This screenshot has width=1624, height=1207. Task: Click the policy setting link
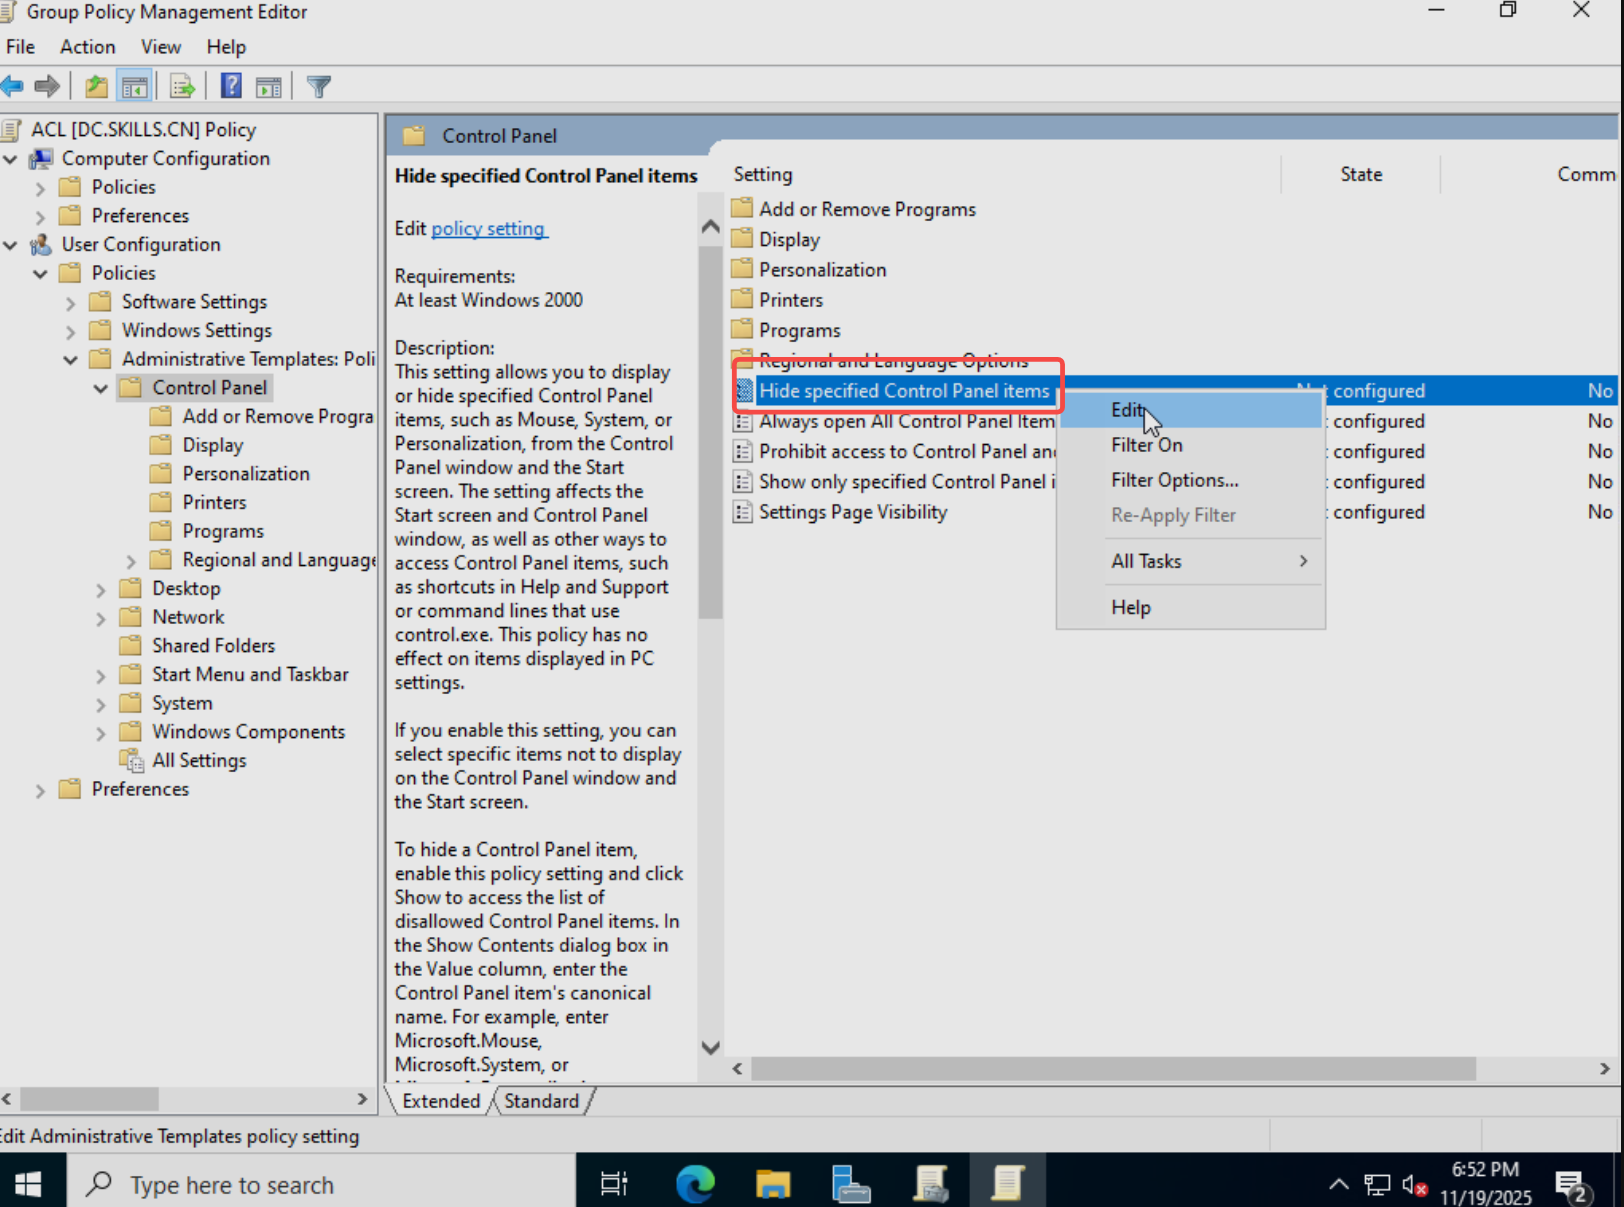pos(488,228)
